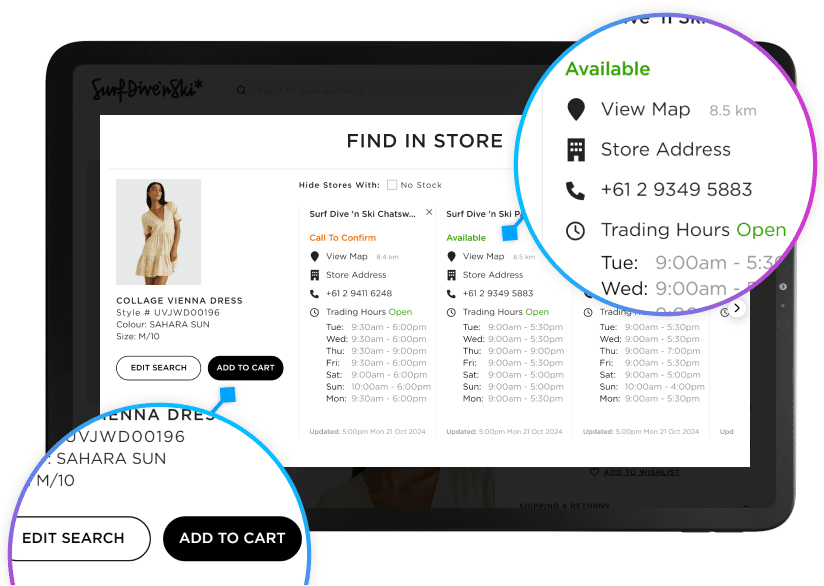This screenshot has width=824, height=586.
Task: Show the next stores with the right chevron
Action: click(737, 308)
